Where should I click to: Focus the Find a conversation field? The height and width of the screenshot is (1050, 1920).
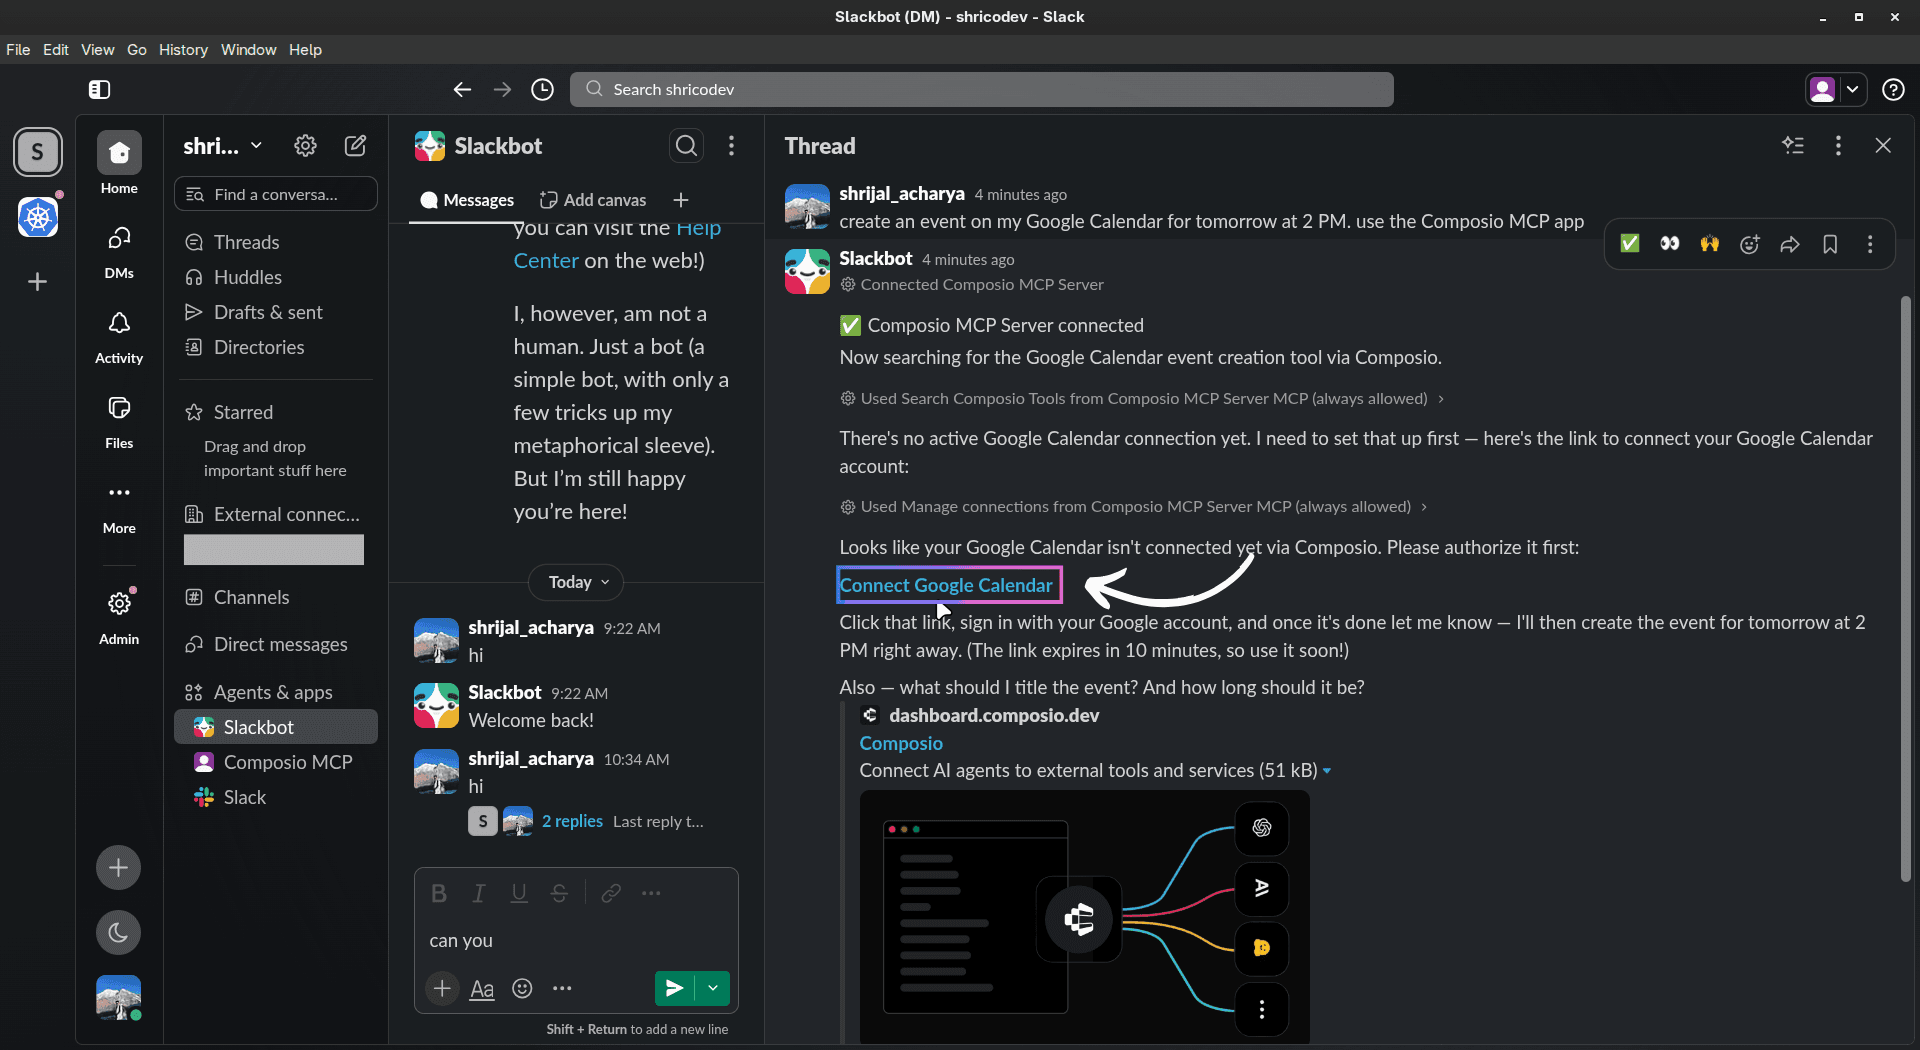point(276,195)
